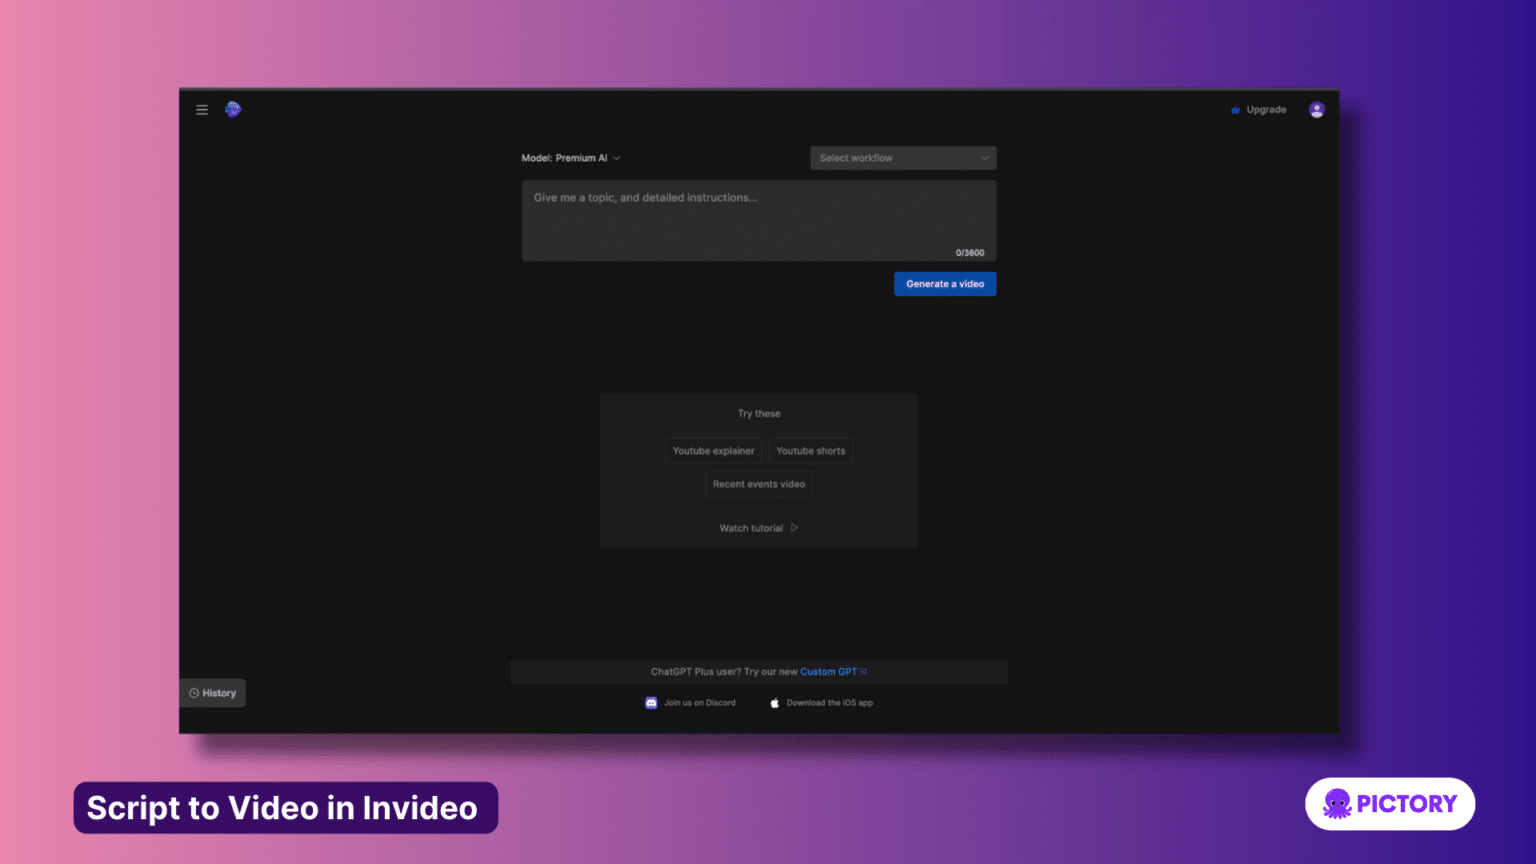Open the hamburger navigation menu

pyautogui.click(x=201, y=109)
